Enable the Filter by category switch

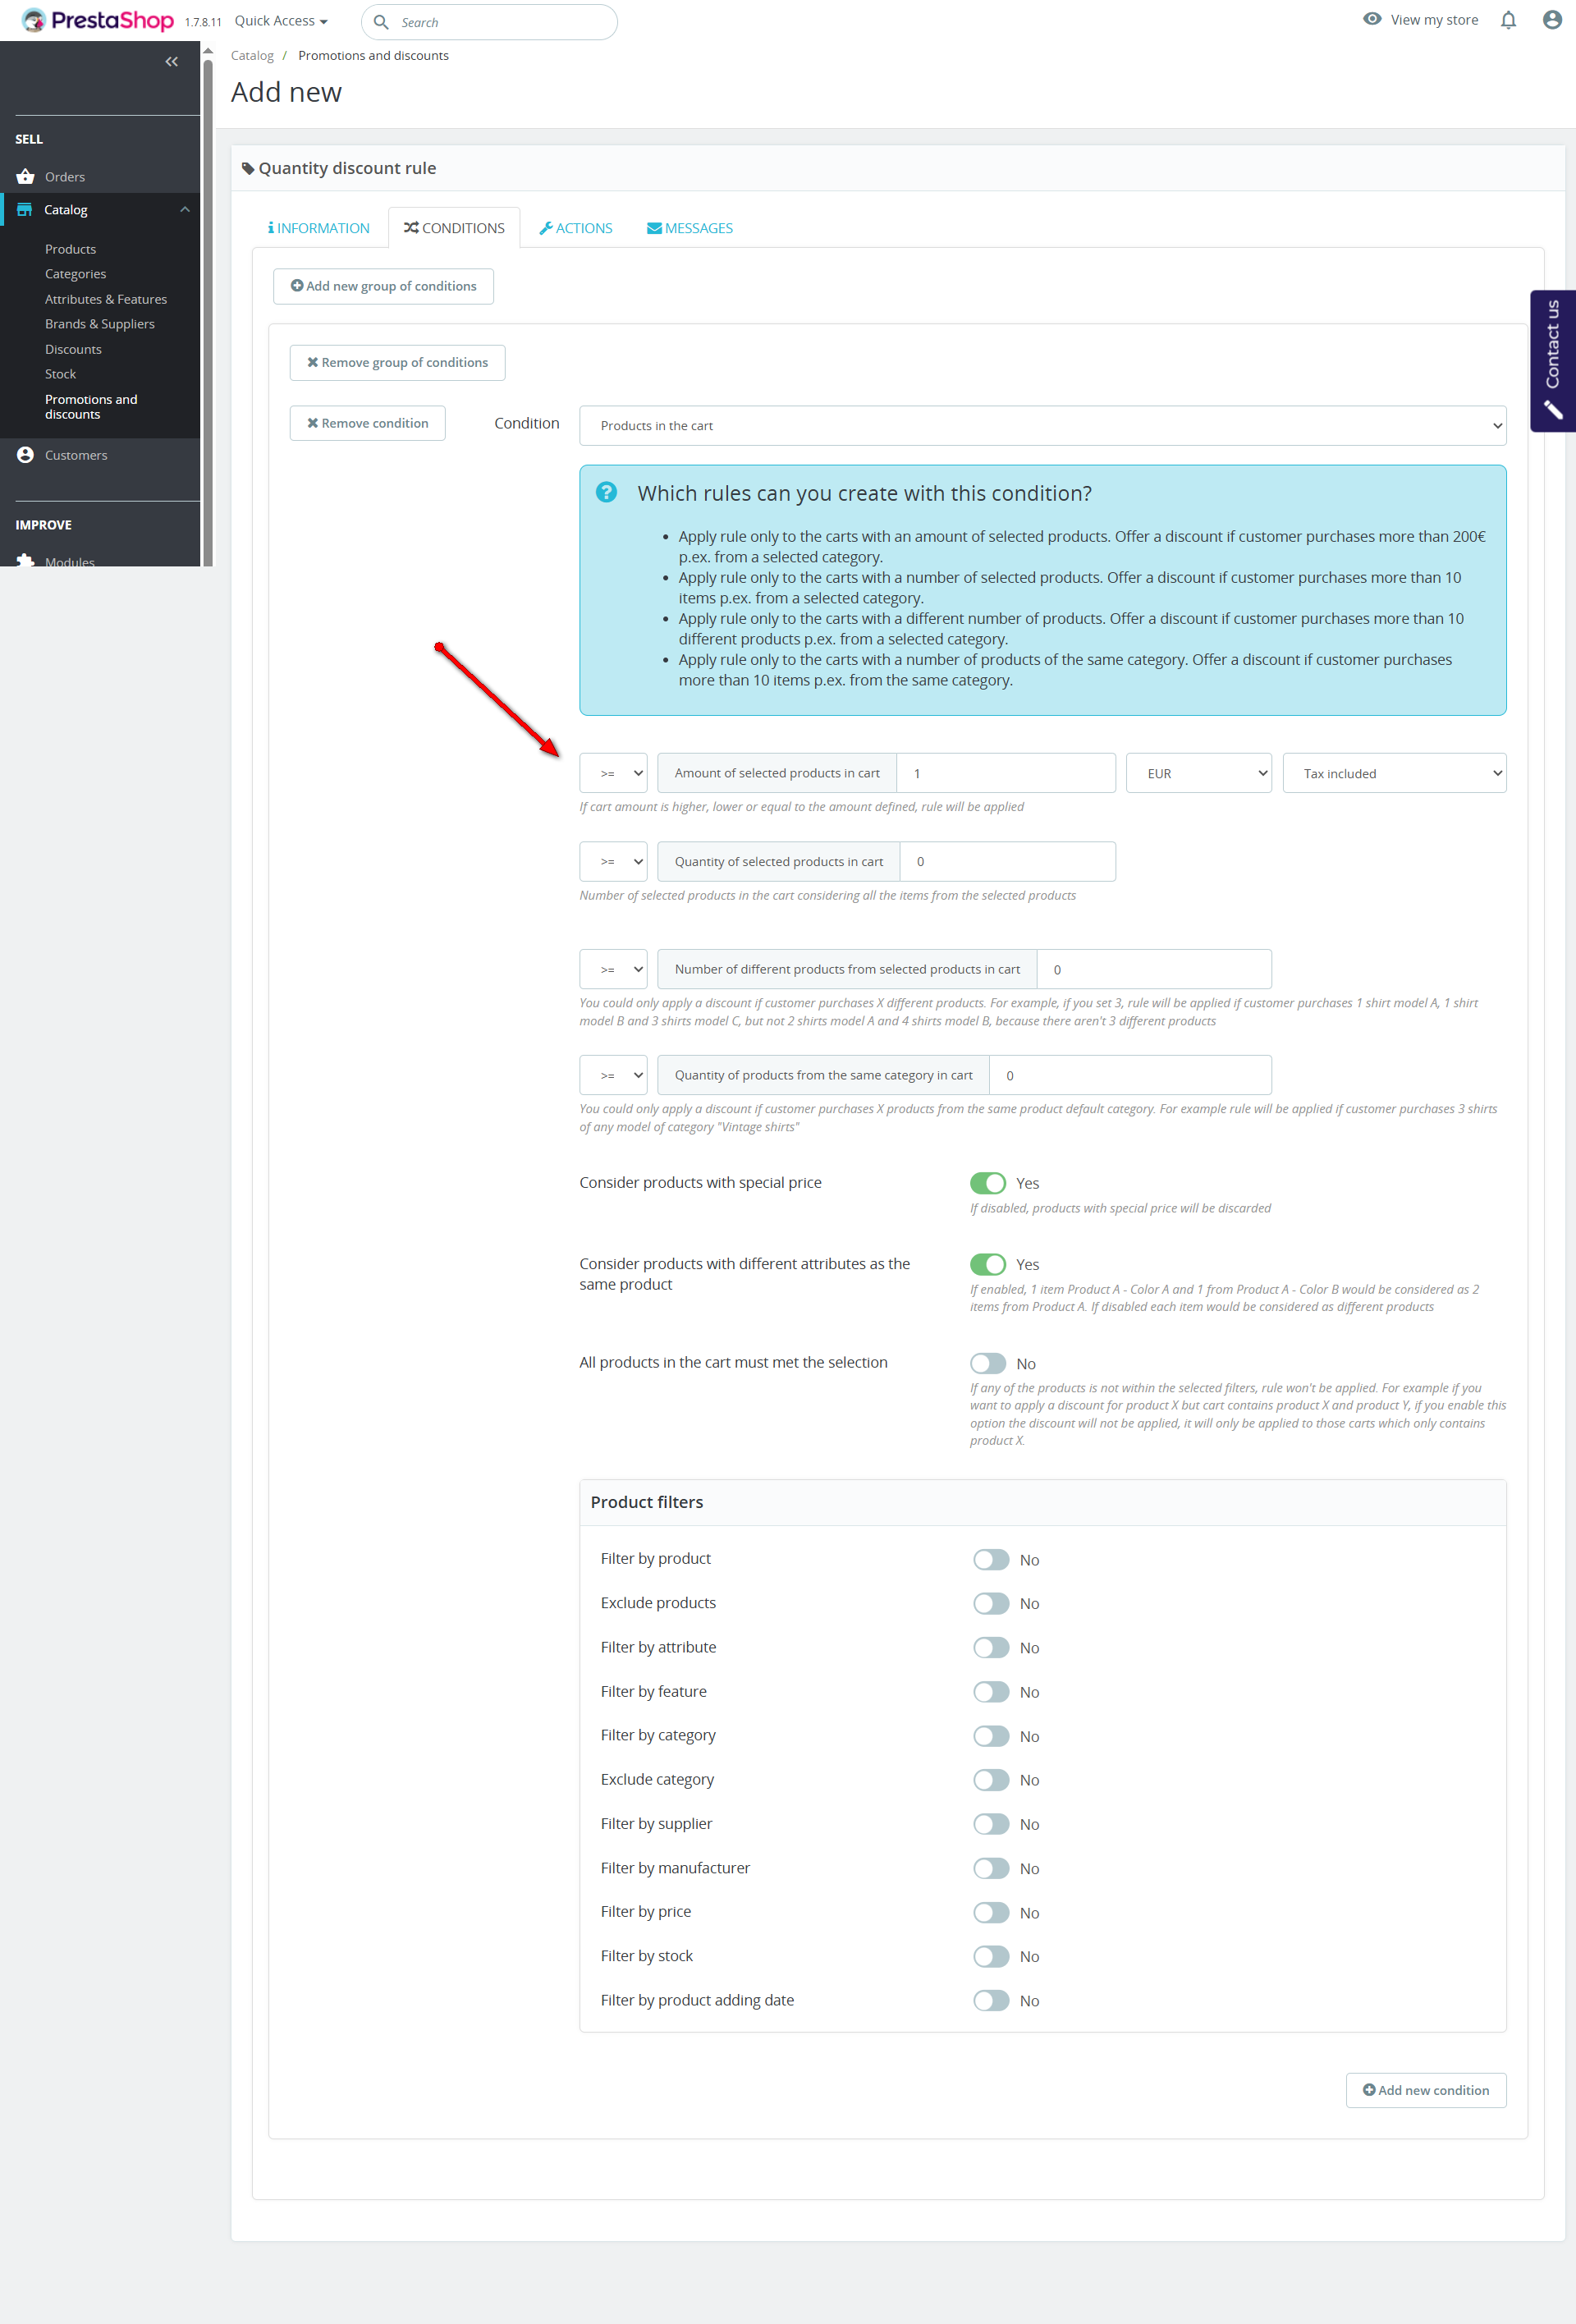tap(990, 1736)
